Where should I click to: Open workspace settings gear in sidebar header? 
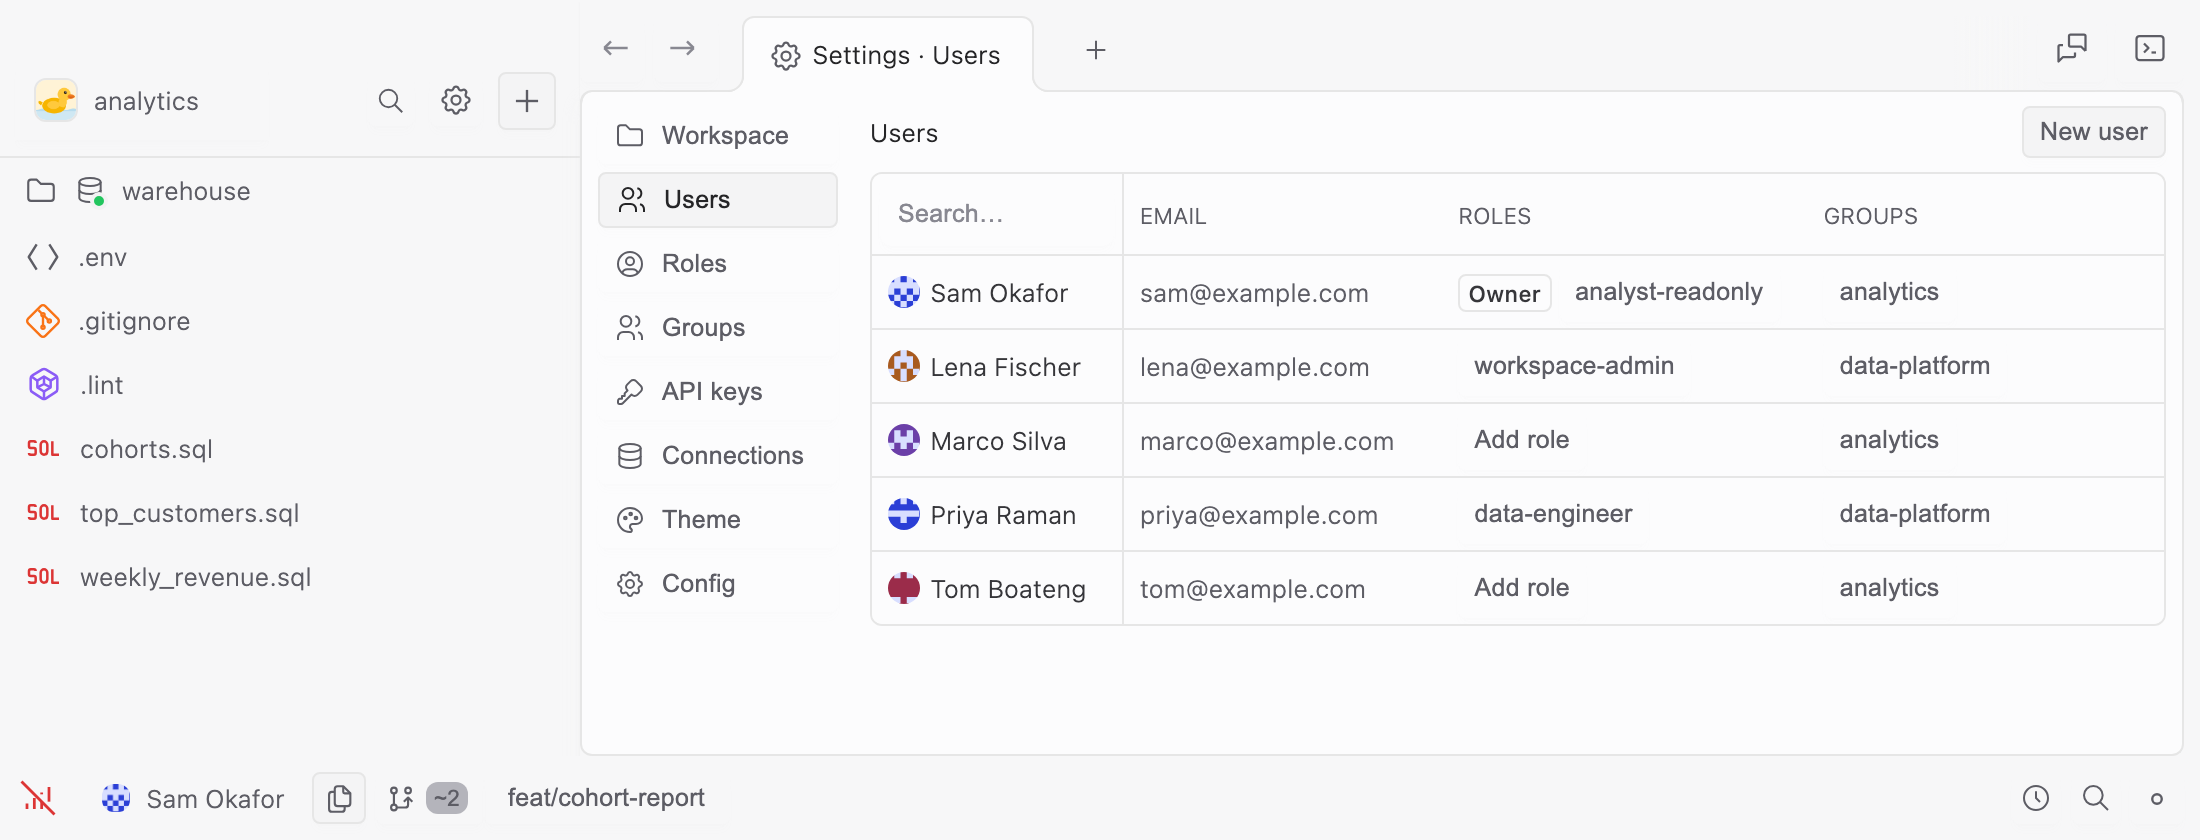pyautogui.click(x=456, y=101)
